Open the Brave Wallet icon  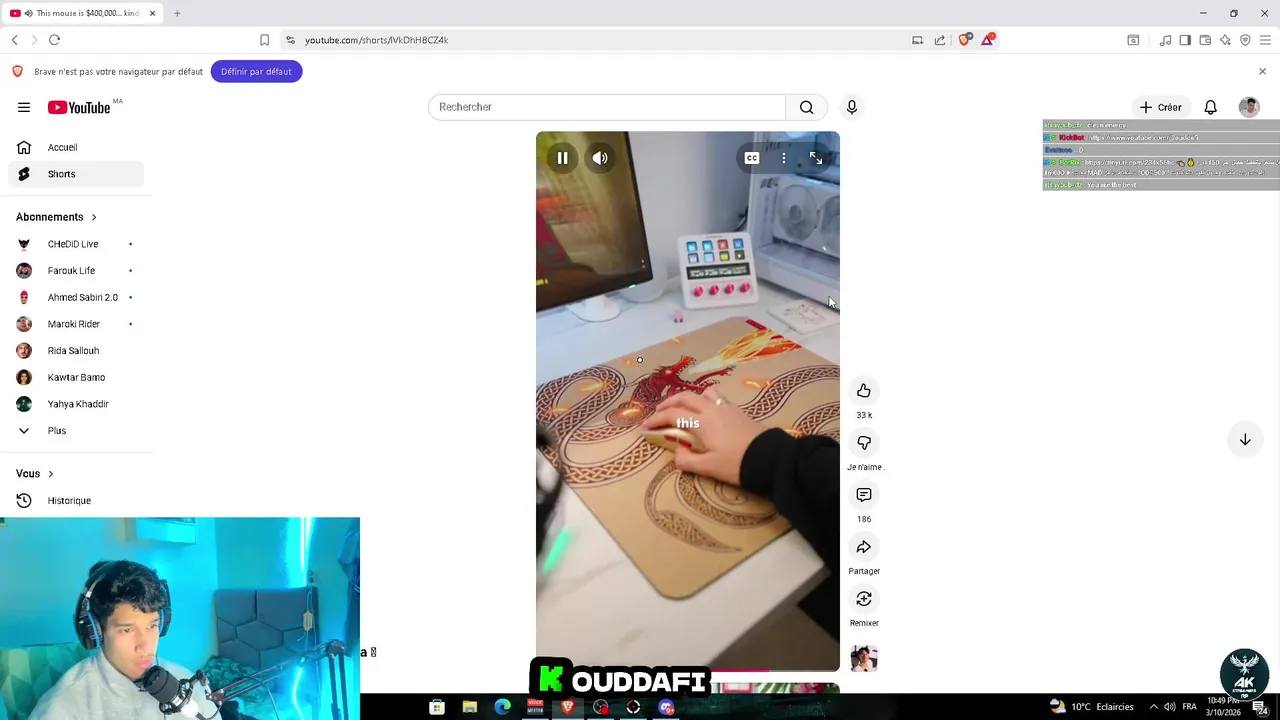pos(1205,40)
